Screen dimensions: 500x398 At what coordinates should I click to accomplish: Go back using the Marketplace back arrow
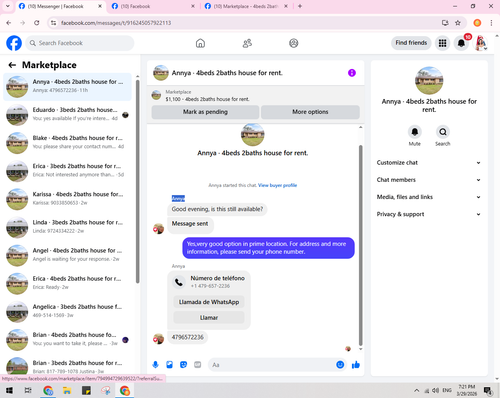pyautogui.click(x=12, y=65)
